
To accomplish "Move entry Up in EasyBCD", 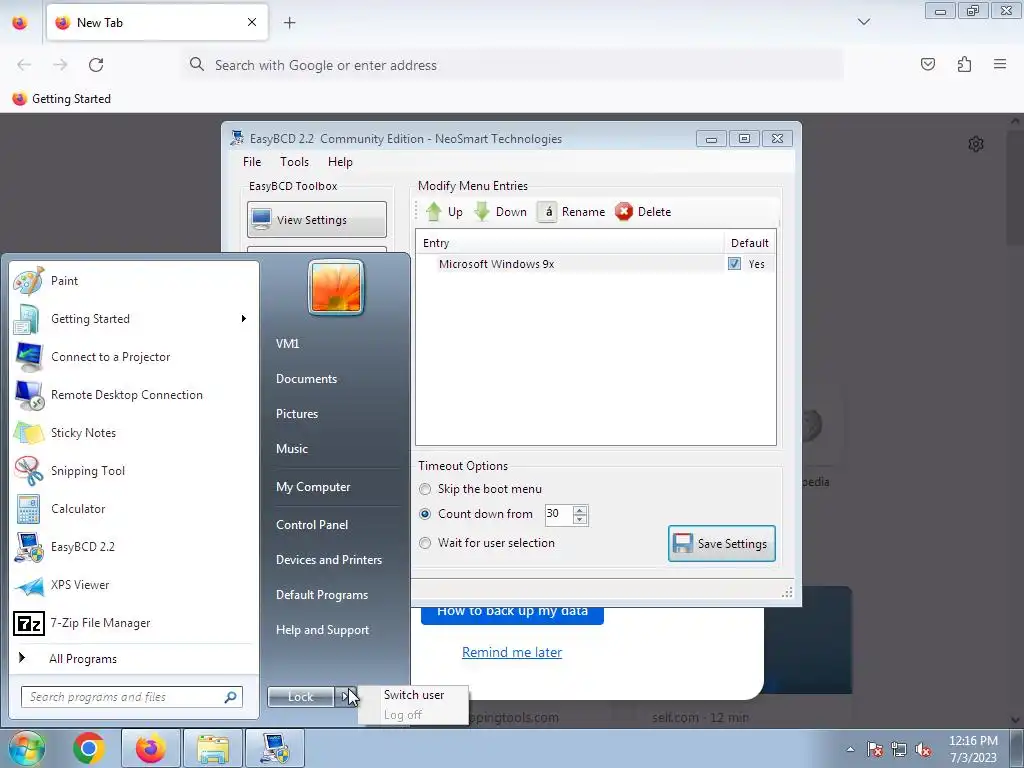I will click(444, 212).
